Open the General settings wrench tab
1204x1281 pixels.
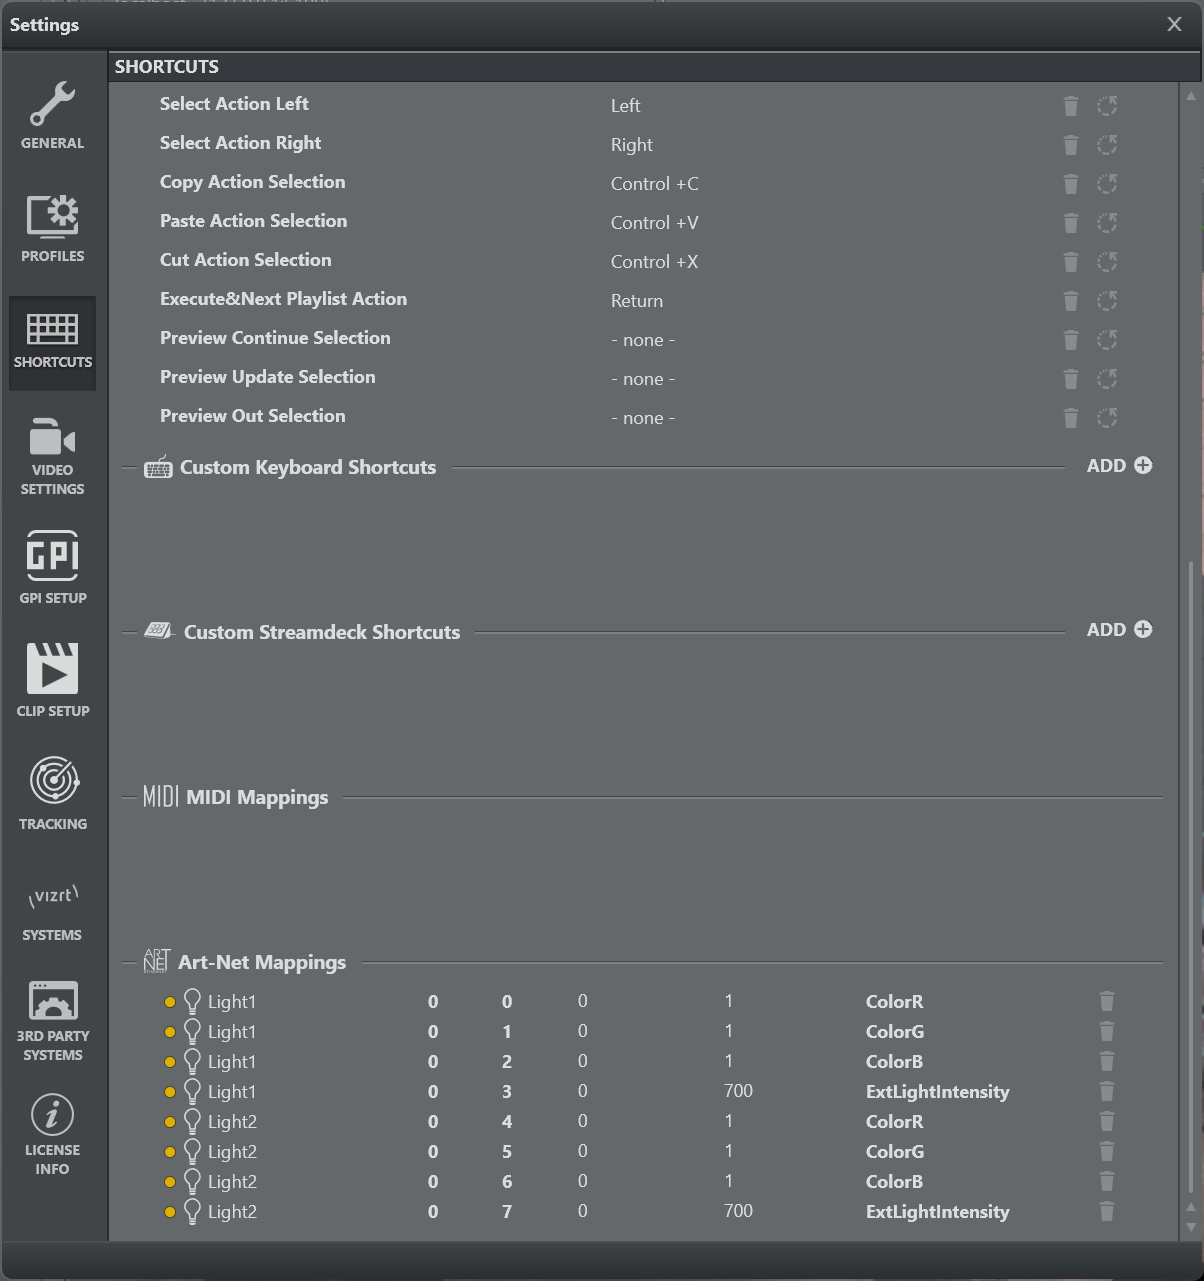53,116
